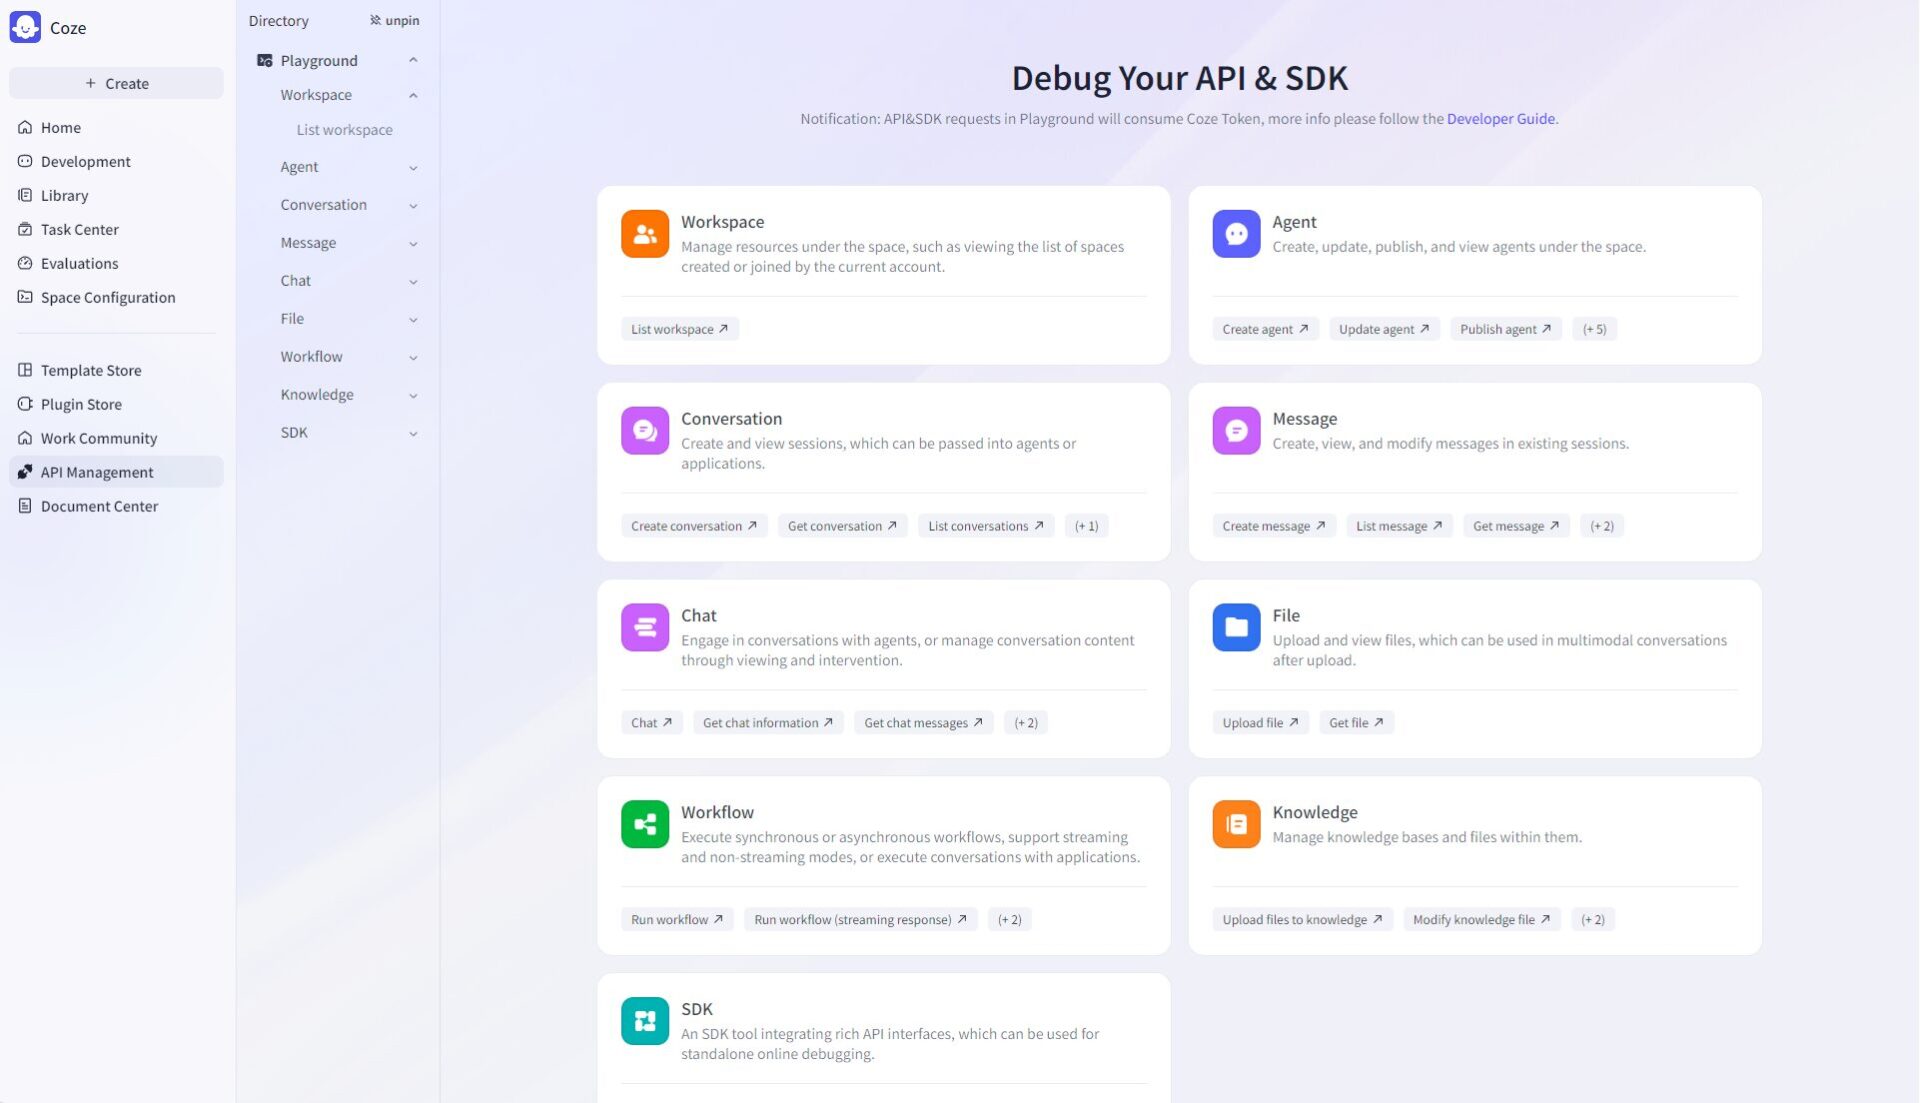
Task: Click the green Workflow card icon
Action: (644, 824)
